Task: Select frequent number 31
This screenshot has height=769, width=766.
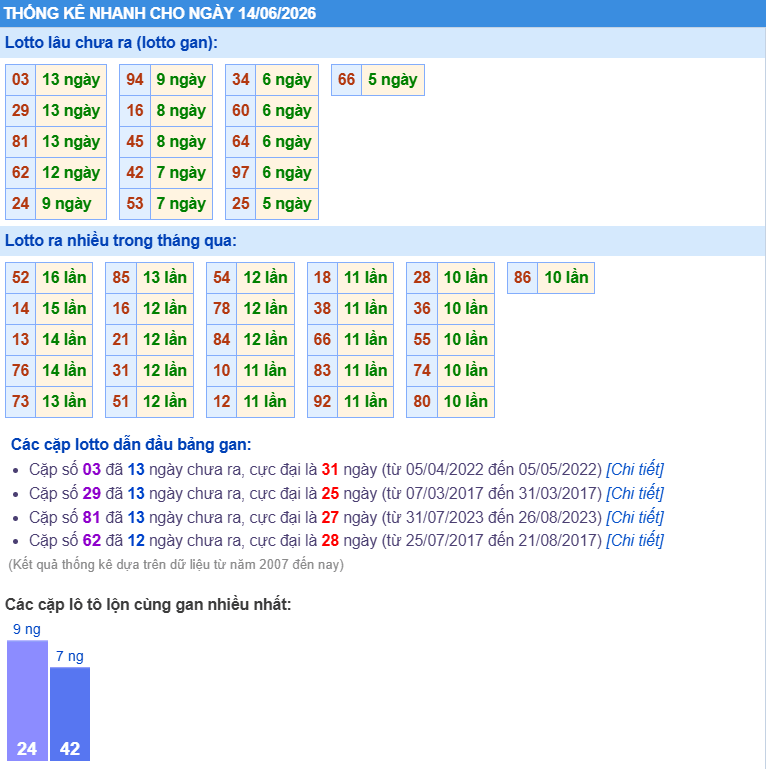Action: [121, 370]
